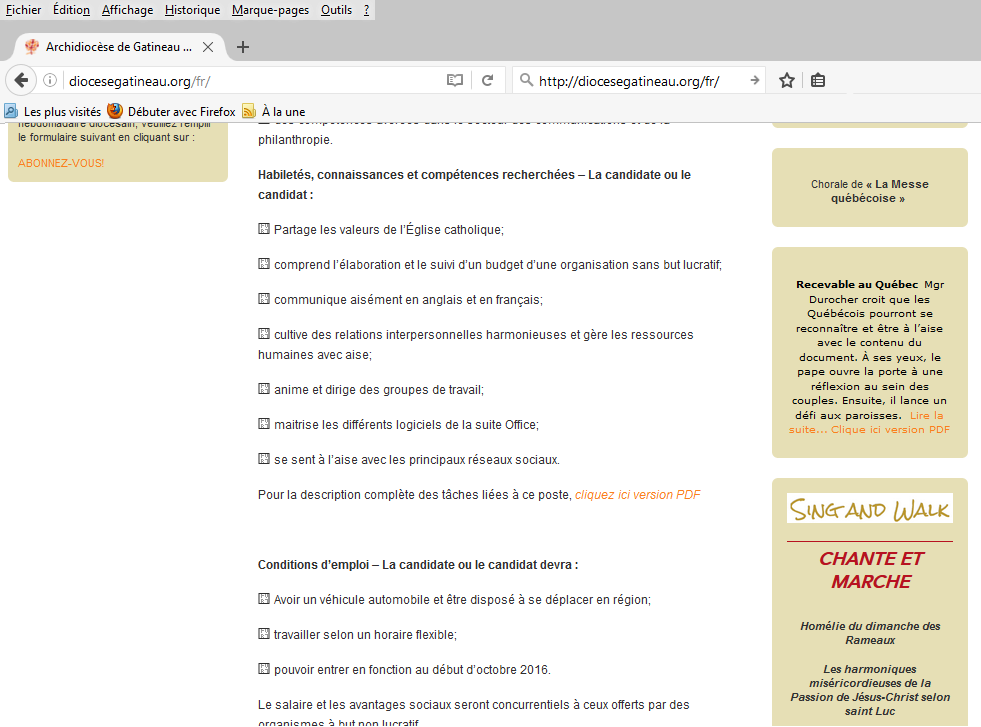Open the Édition menu
The width and height of the screenshot is (981, 727).
click(x=71, y=10)
